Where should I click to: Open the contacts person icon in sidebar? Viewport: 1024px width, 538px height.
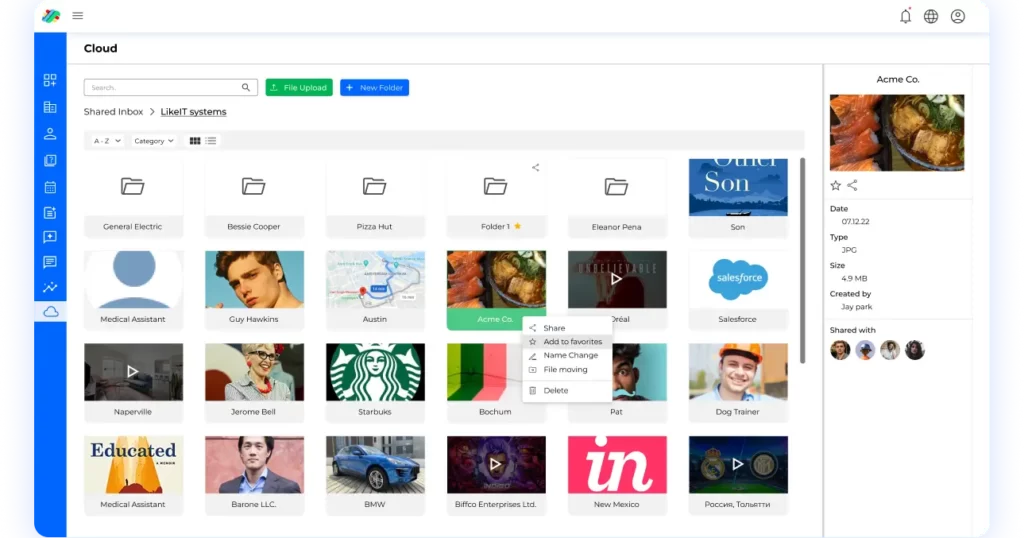coord(50,134)
